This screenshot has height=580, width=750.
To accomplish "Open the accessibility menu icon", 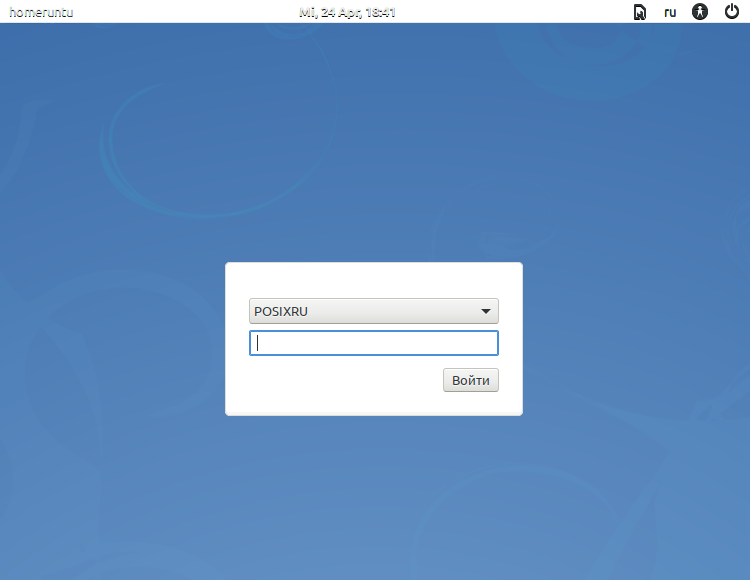I will pos(700,11).
